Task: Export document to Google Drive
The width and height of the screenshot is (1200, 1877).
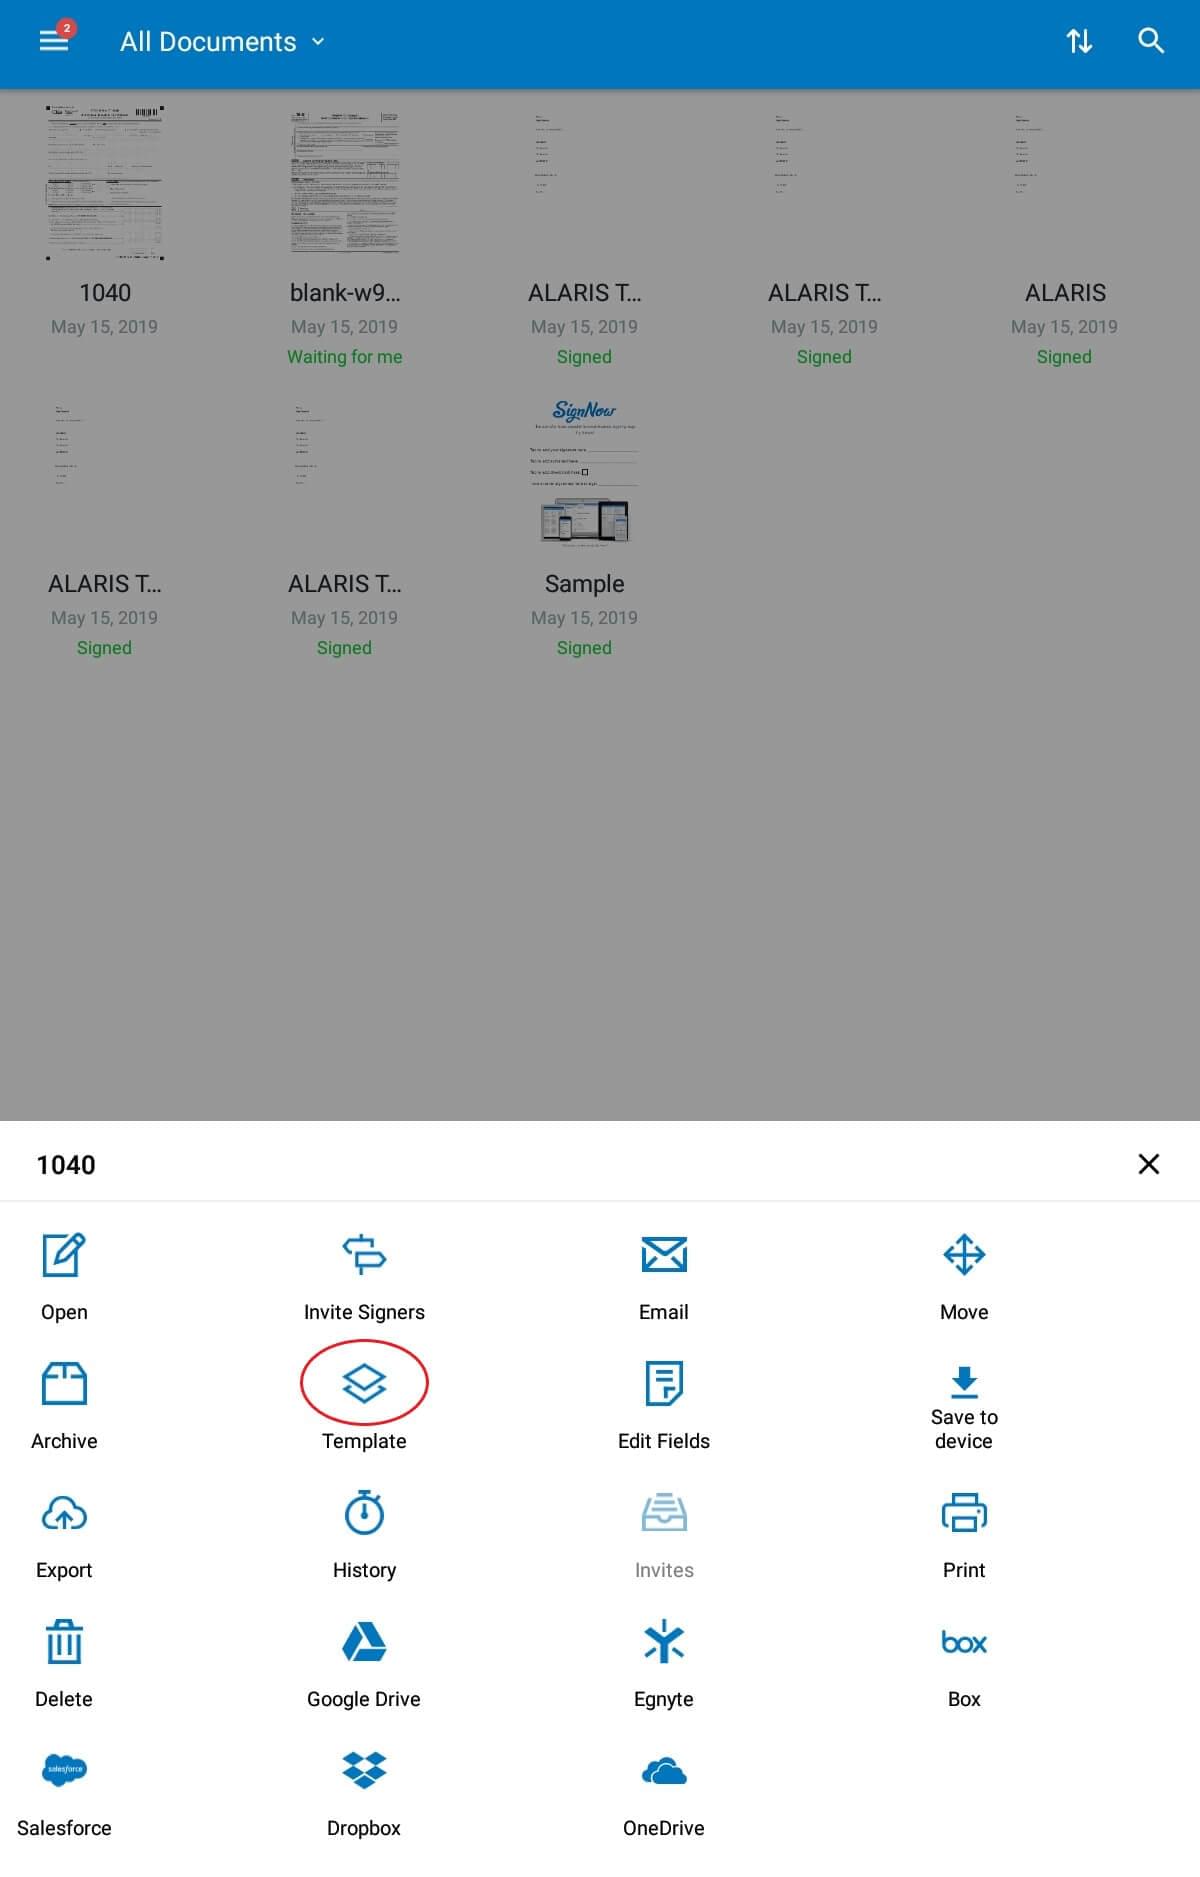Action: [x=364, y=1642]
